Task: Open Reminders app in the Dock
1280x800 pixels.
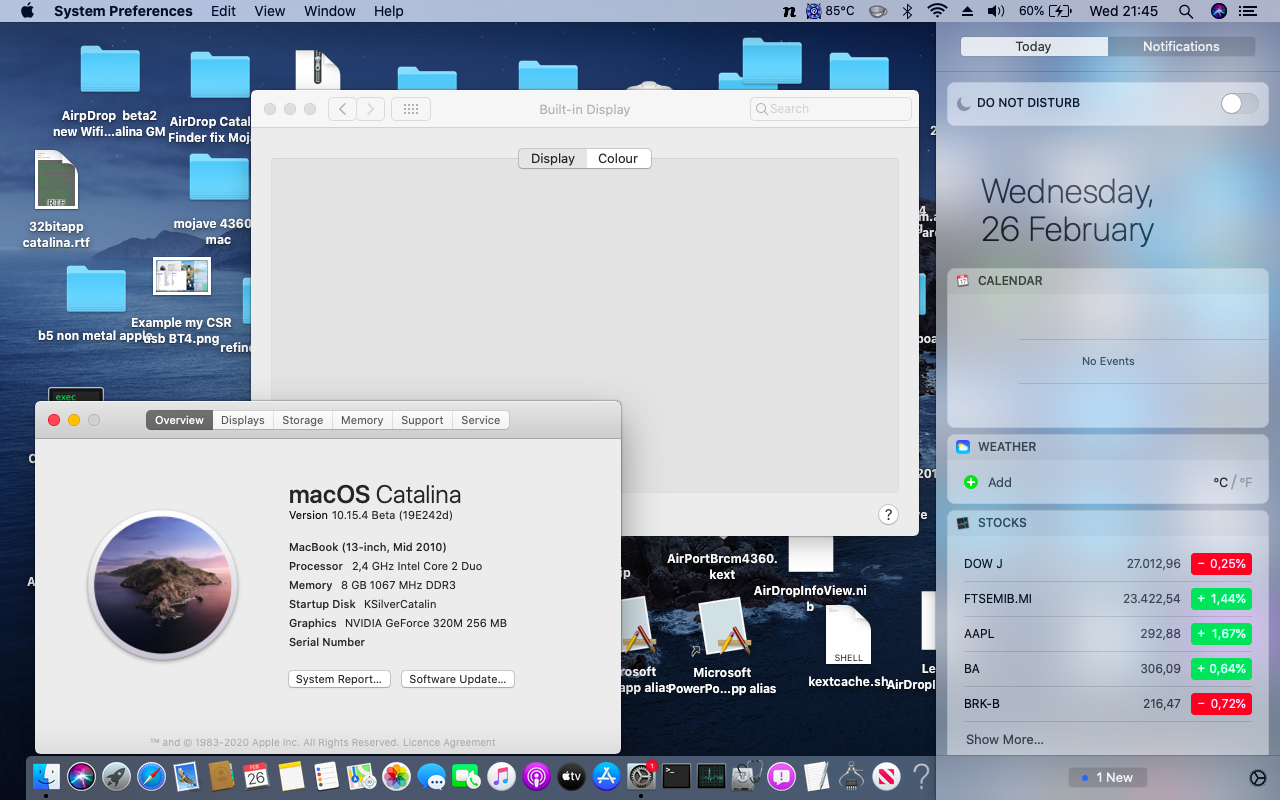Action: point(326,775)
